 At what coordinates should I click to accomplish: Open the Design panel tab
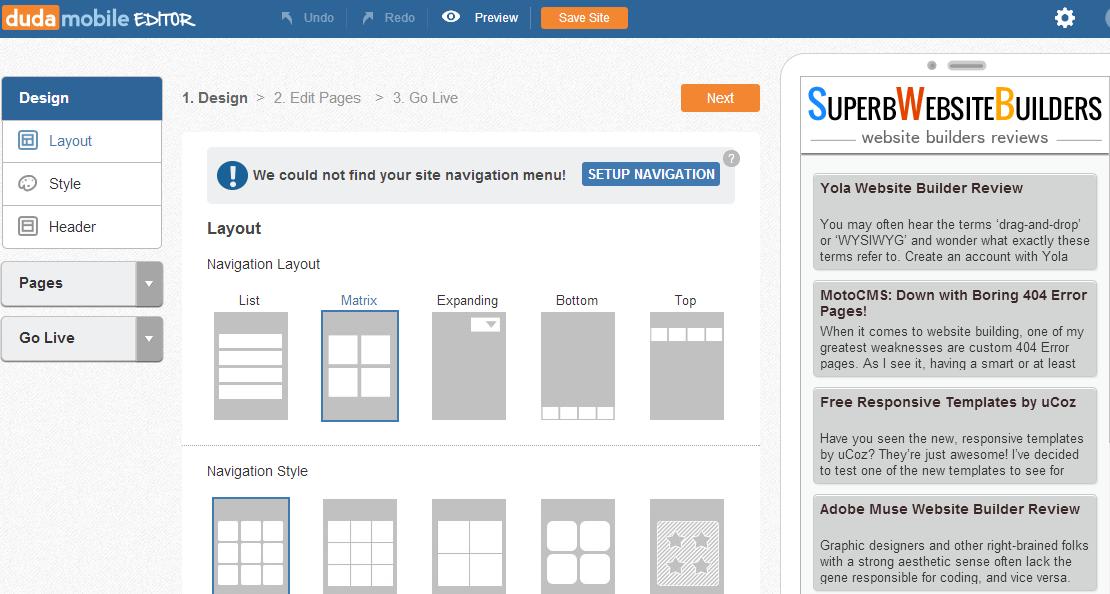(x=82, y=98)
